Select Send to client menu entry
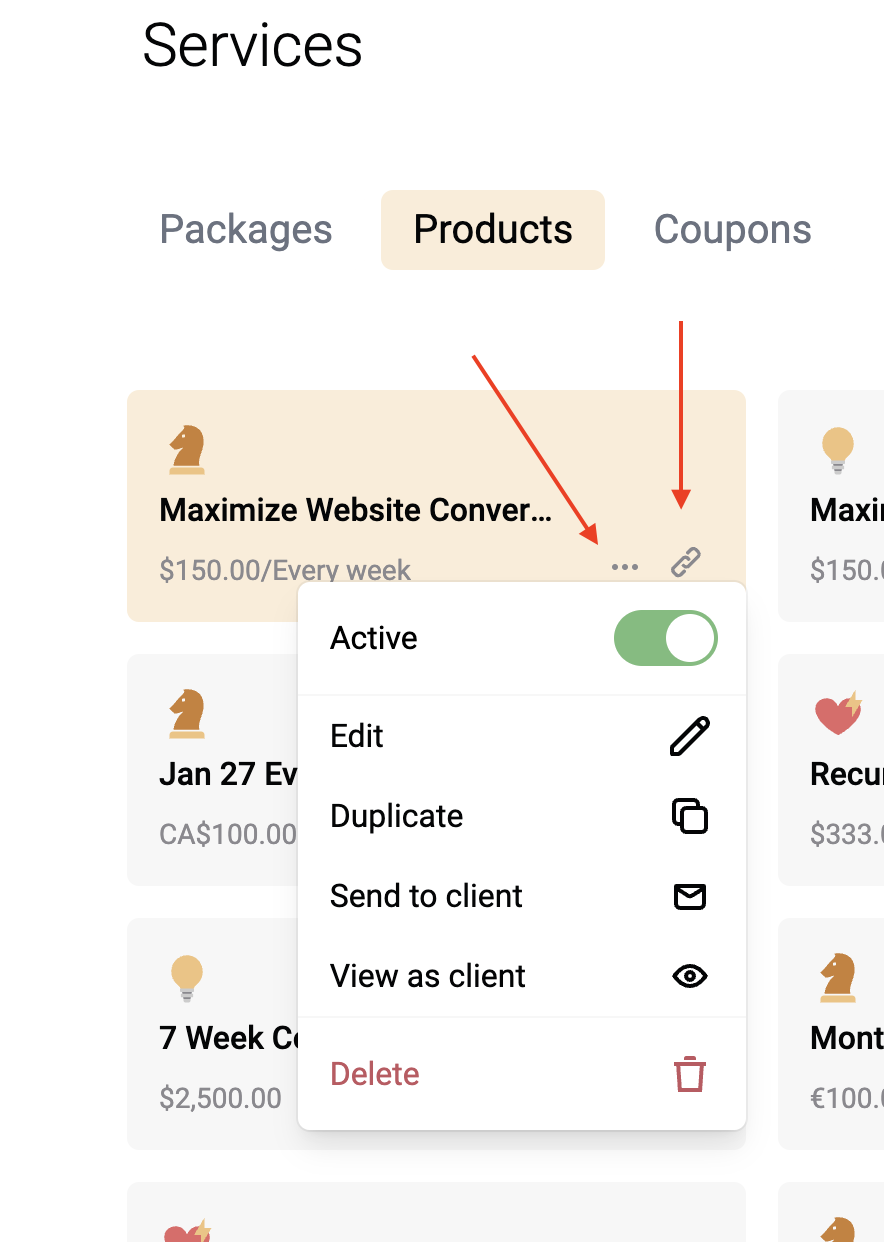The width and height of the screenshot is (884, 1242). [522, 896]
